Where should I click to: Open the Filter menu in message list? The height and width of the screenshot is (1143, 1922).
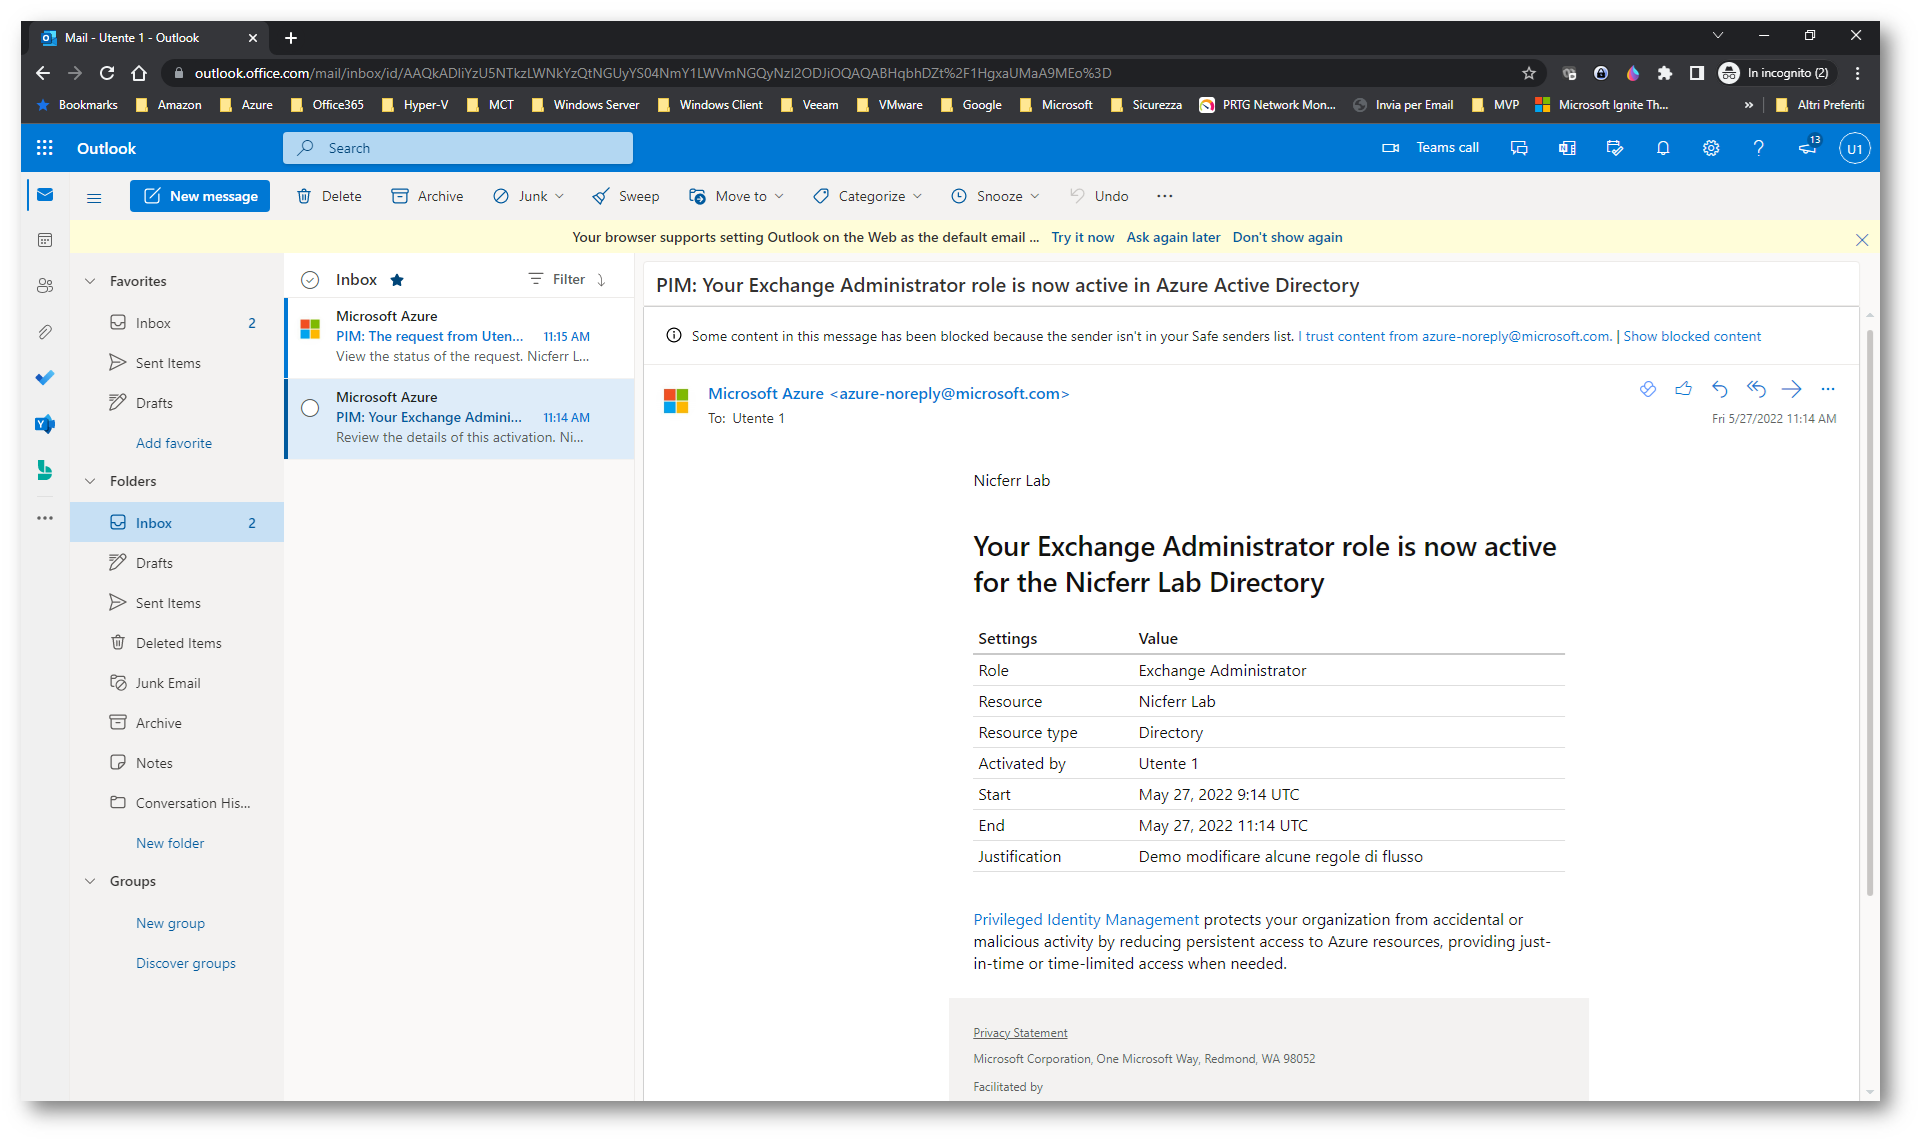[x=557, y=279]
